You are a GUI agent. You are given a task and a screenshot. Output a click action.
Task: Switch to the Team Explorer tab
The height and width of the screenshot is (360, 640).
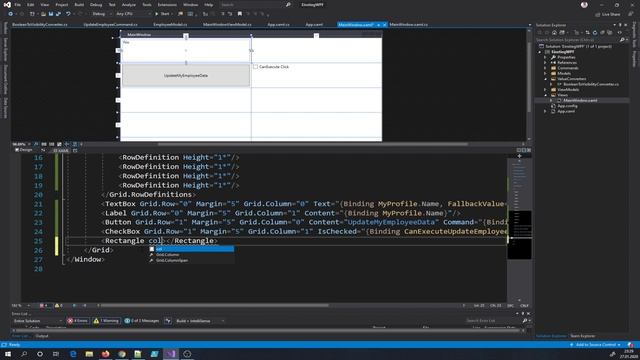point(582,336)
